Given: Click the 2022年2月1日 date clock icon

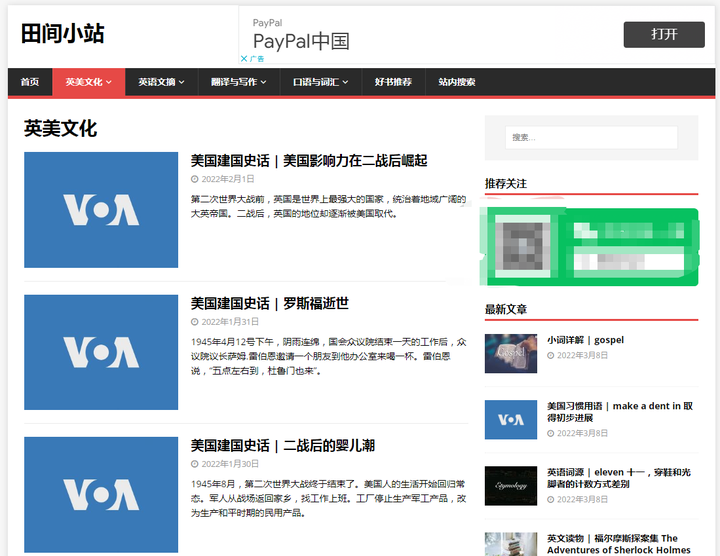Looking at the screenshot, I should (195, 179).
